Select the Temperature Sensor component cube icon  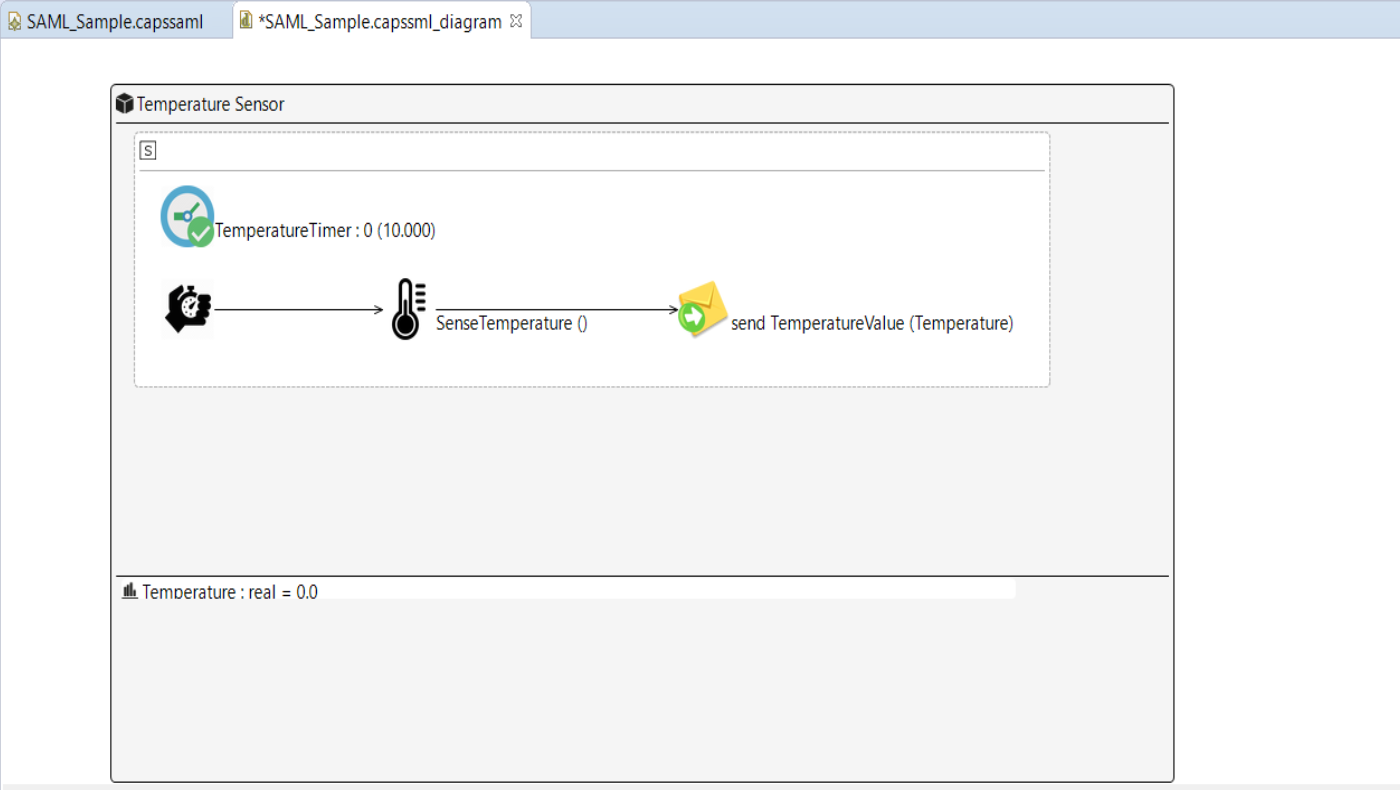pyautogui.click(x=125, y=104)
